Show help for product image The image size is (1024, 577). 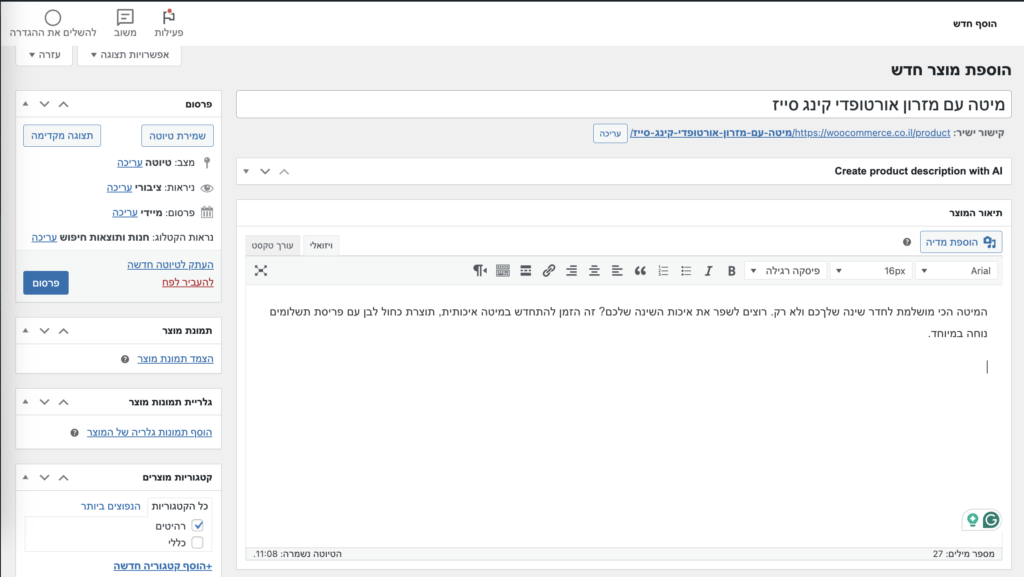point(125,359)
